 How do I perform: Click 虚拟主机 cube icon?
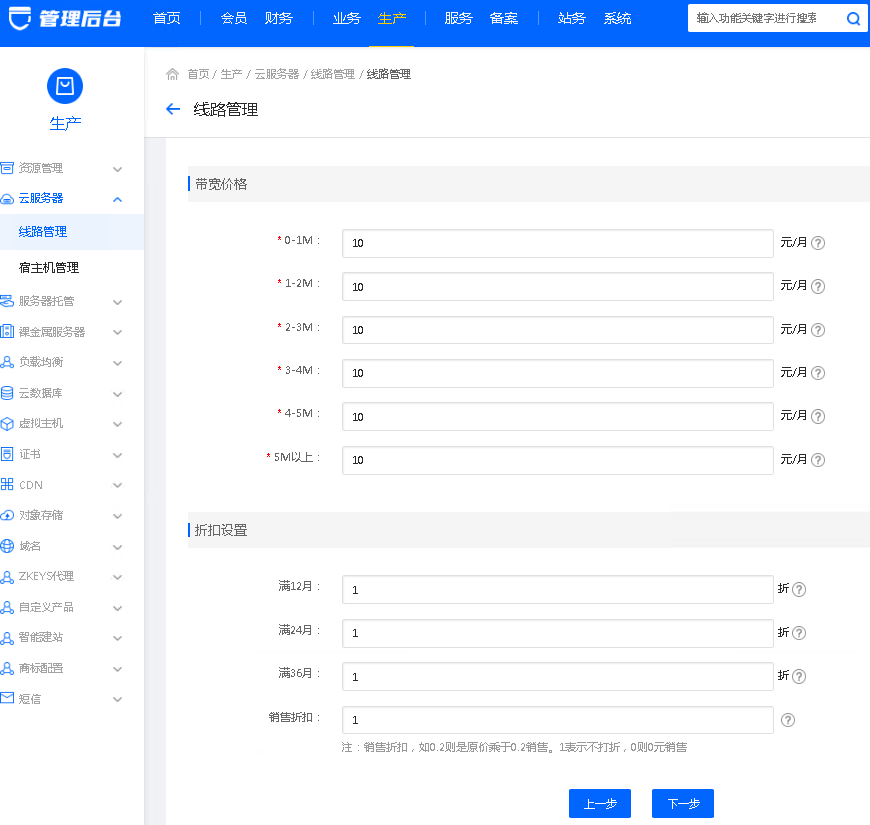[x=7, y=424]
